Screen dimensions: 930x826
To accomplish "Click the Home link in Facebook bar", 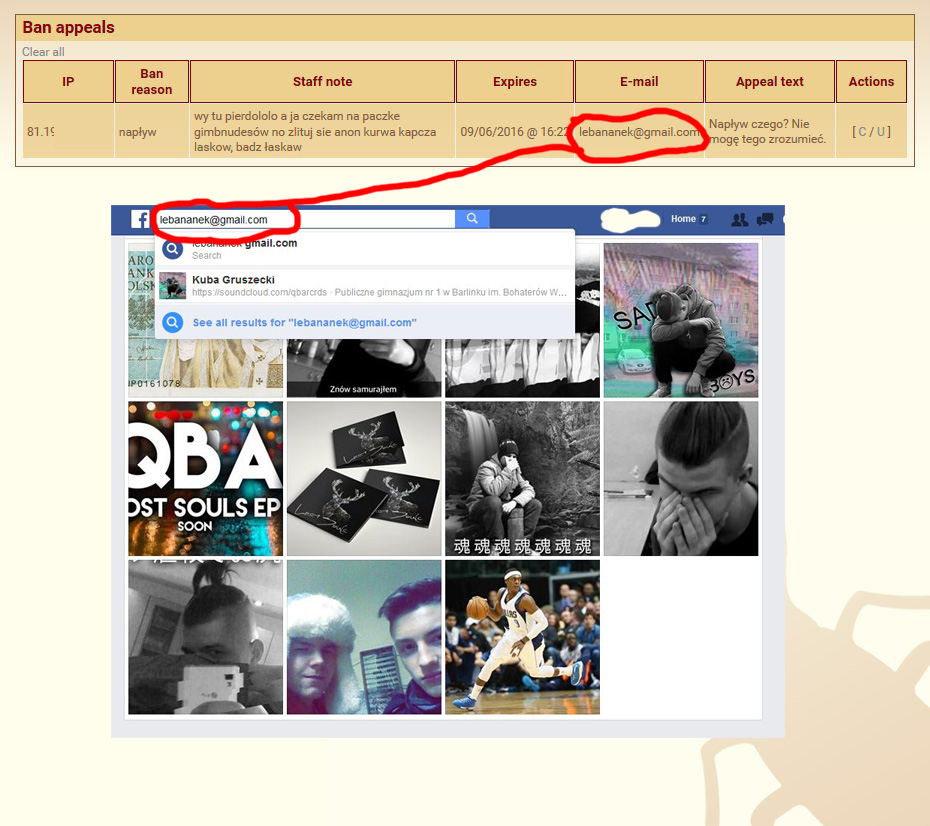I will pyautogui.click(x=683, y=219).
